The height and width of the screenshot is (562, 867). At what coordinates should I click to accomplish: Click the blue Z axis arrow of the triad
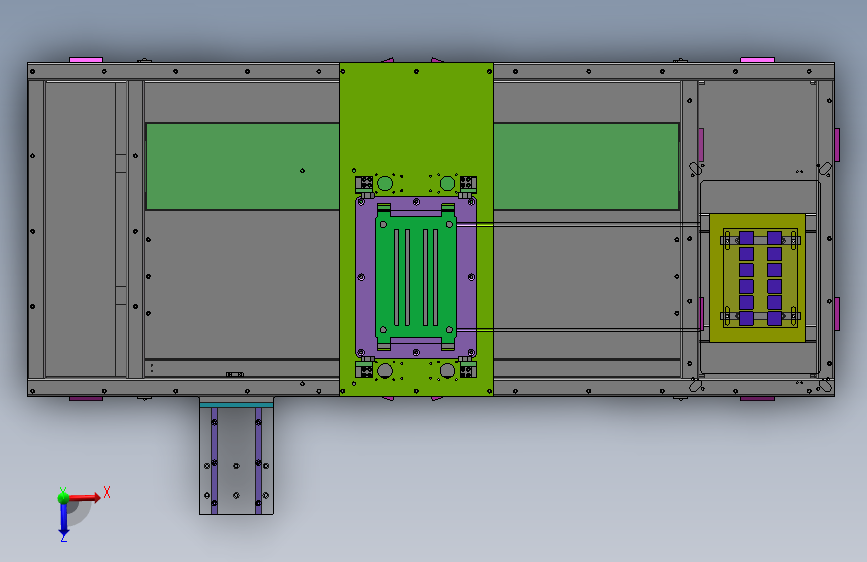point(64,521)
